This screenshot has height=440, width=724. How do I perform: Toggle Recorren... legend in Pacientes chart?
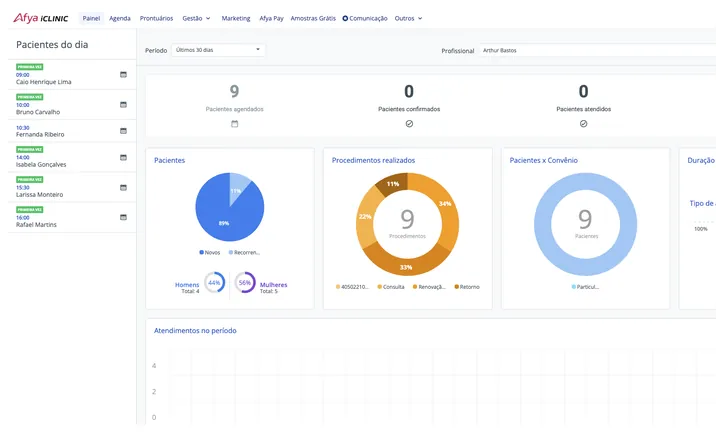pos(244,253)
